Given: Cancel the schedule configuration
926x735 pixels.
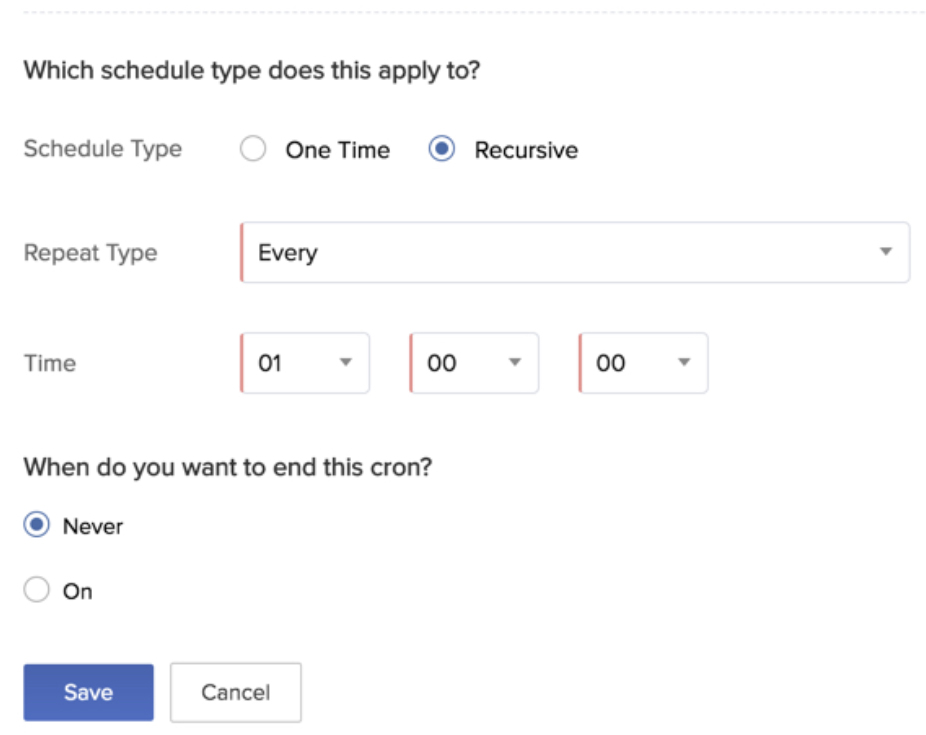Looking at the screenshot, I should coord(235,691).
